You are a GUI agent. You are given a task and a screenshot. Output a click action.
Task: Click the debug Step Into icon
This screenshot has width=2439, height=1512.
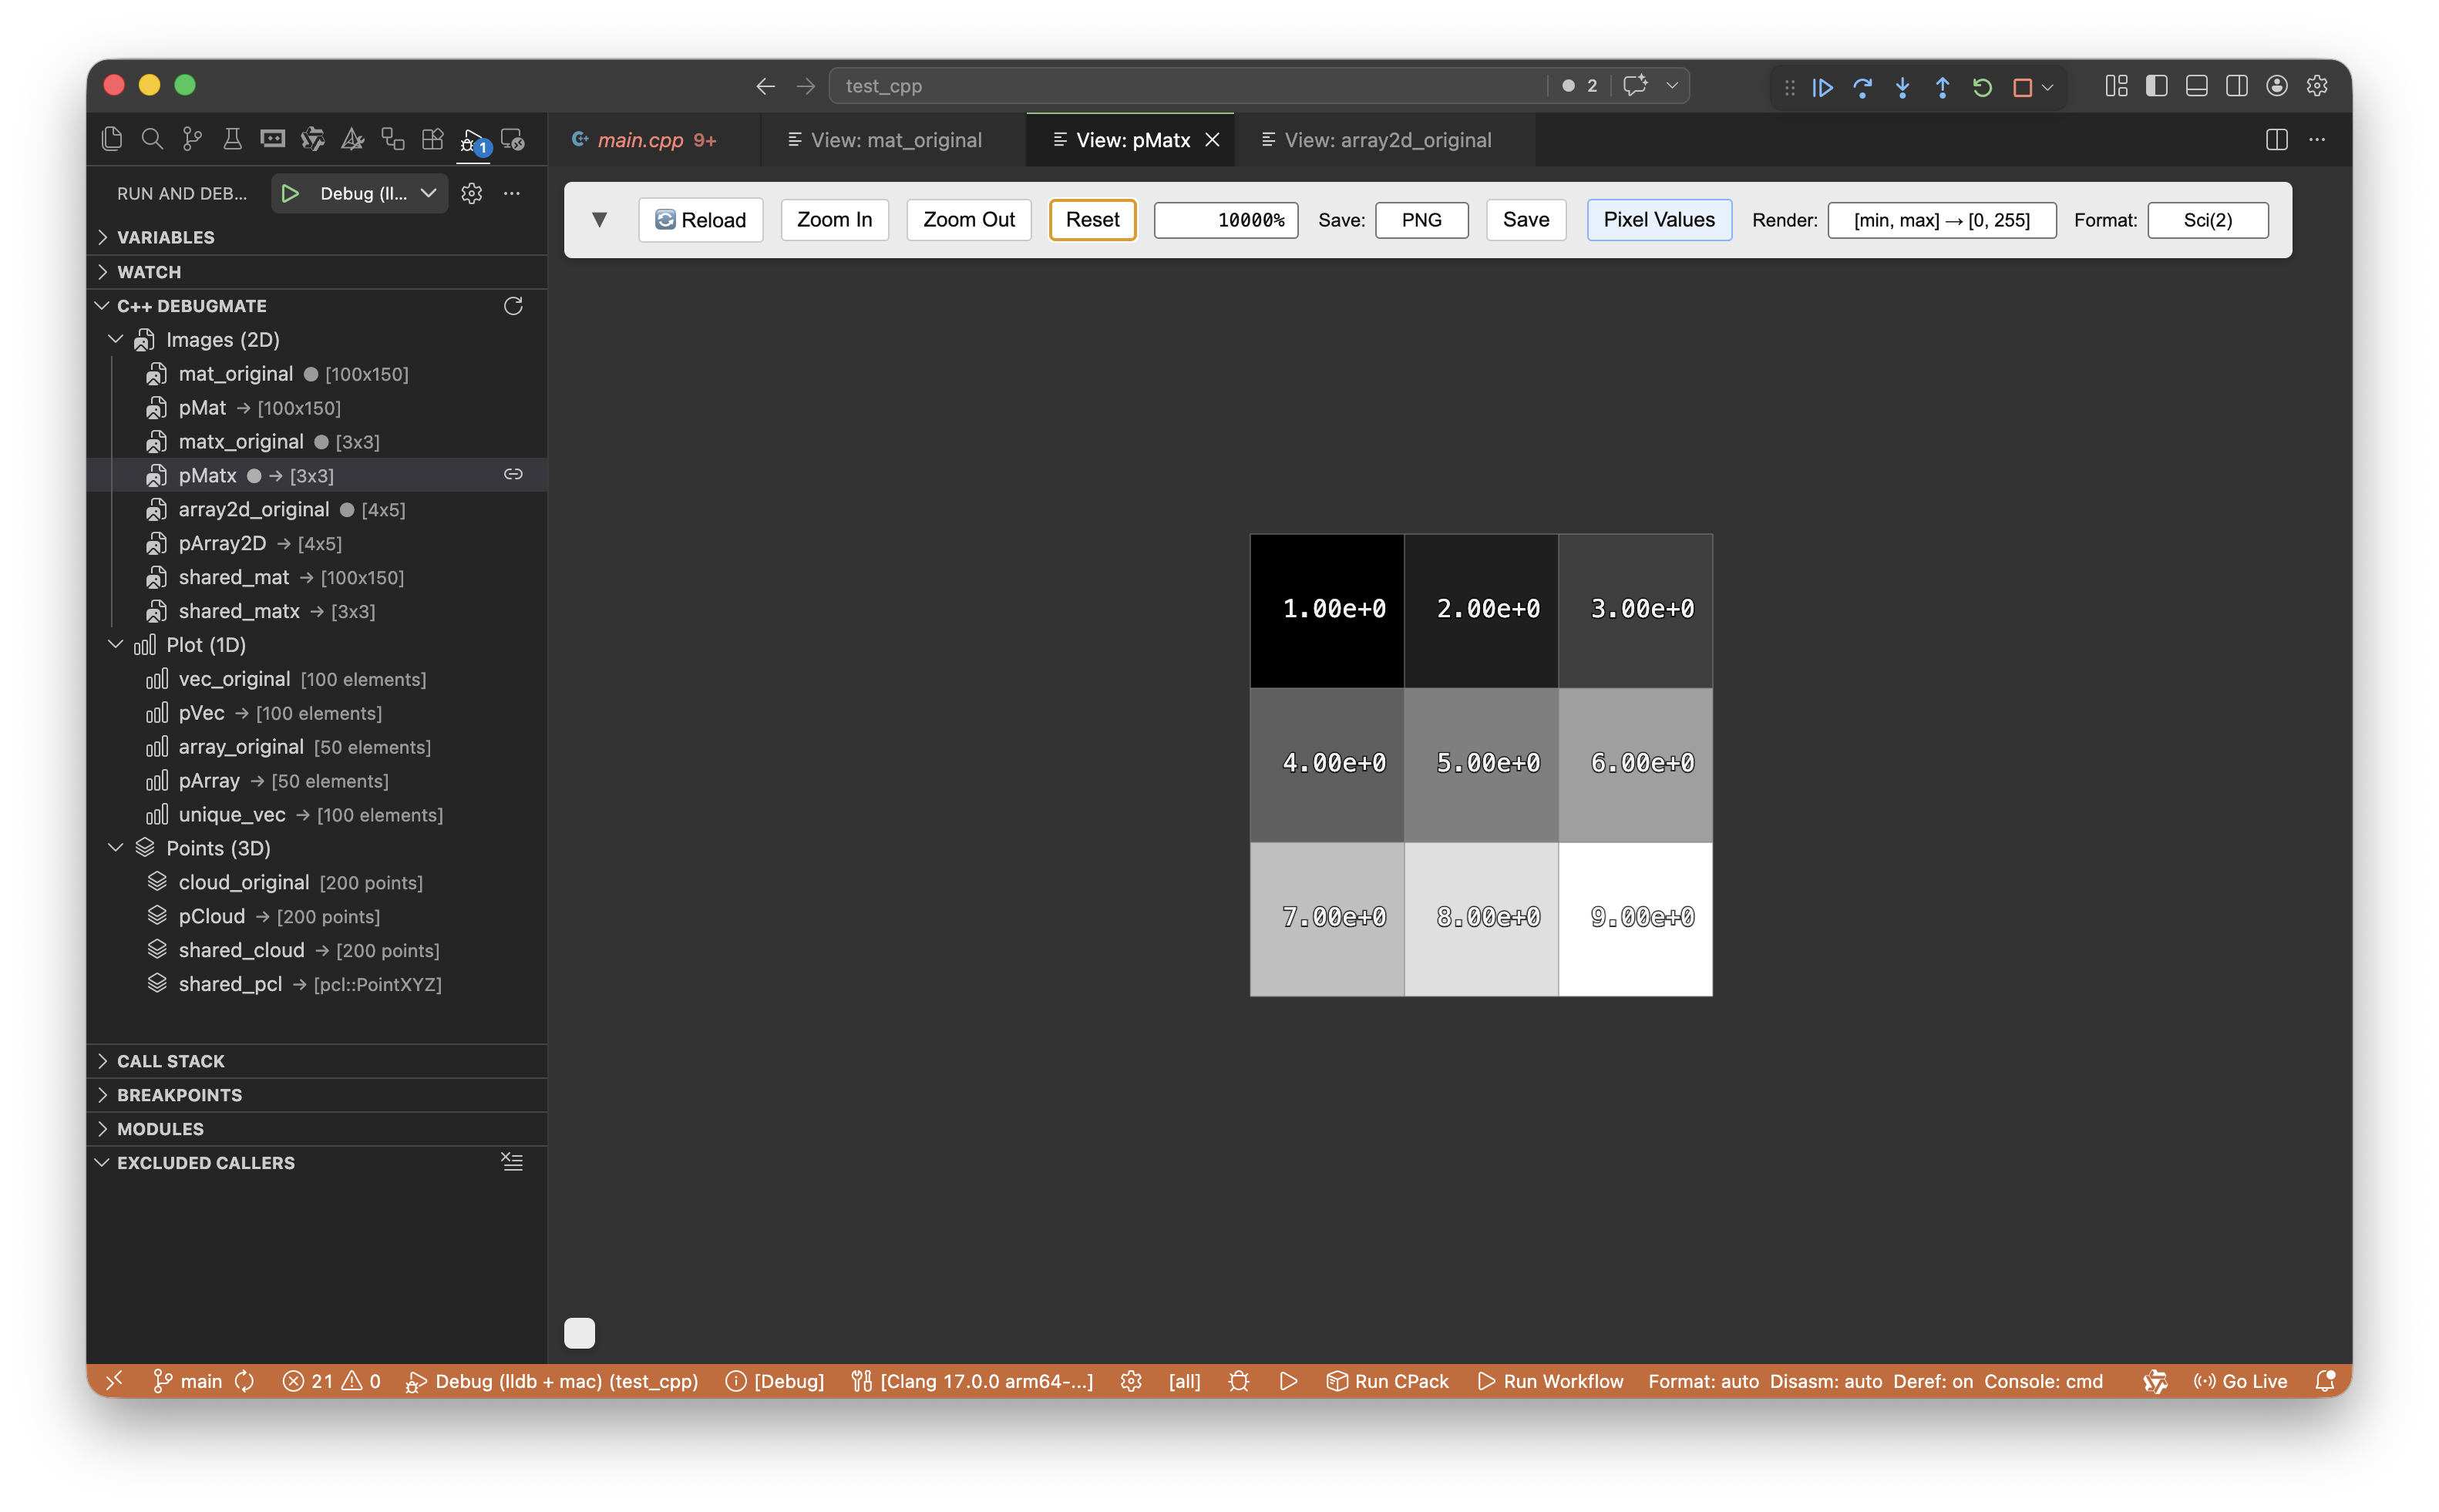[1902, 87]
